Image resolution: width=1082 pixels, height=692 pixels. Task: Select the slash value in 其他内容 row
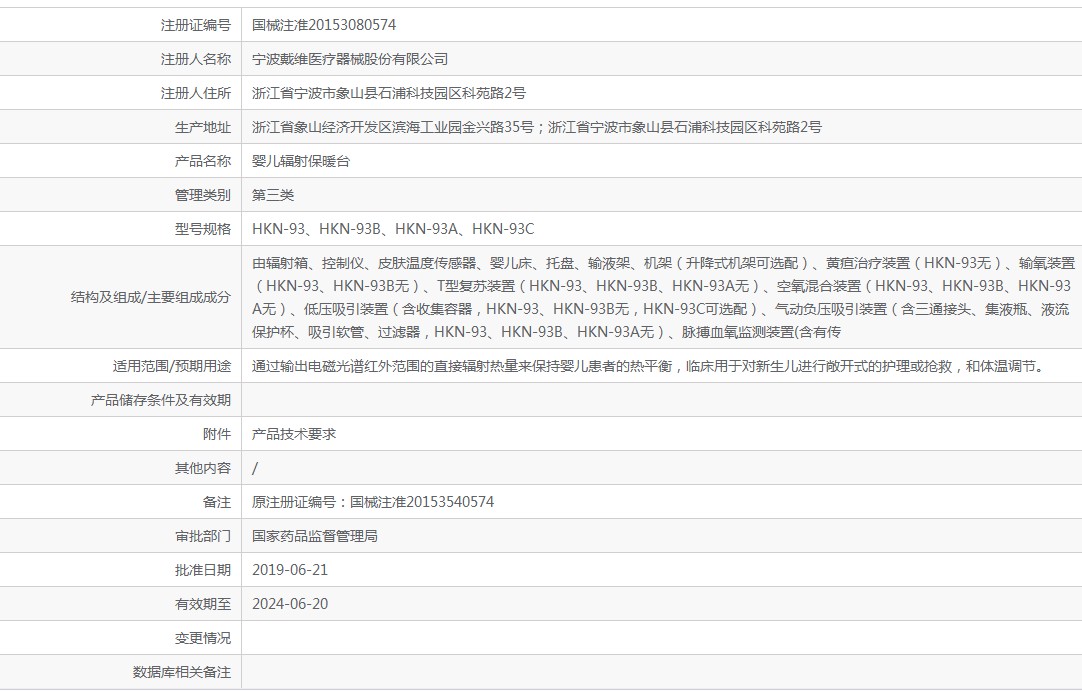[x=255, y=468]
